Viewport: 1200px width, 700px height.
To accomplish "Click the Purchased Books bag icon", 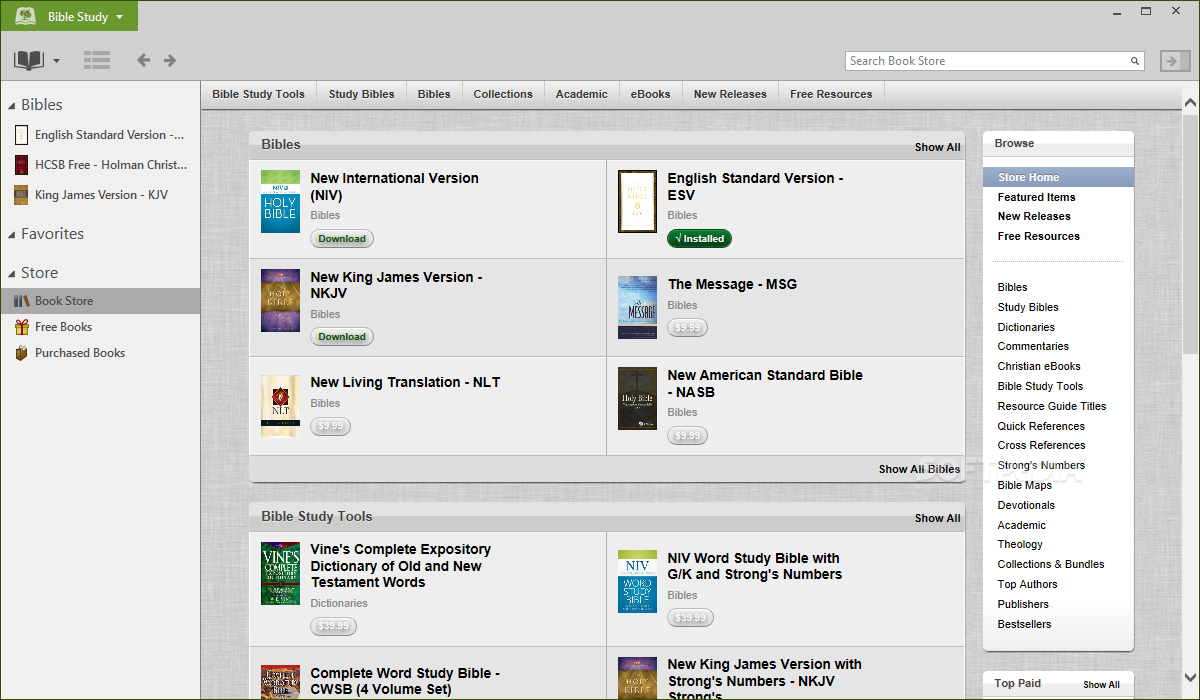I will pos(21,353).
